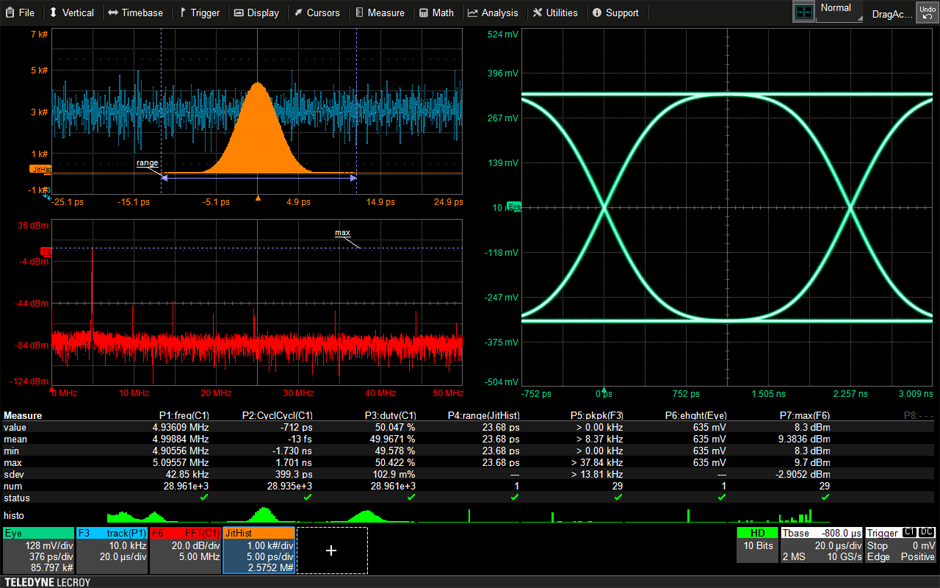Open the Timebase menu

tap(135, 13)
